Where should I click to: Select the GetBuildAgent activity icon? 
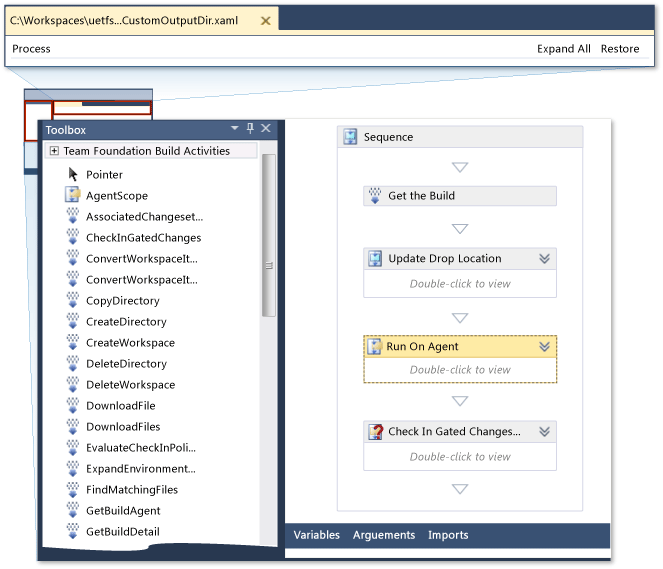73,510
